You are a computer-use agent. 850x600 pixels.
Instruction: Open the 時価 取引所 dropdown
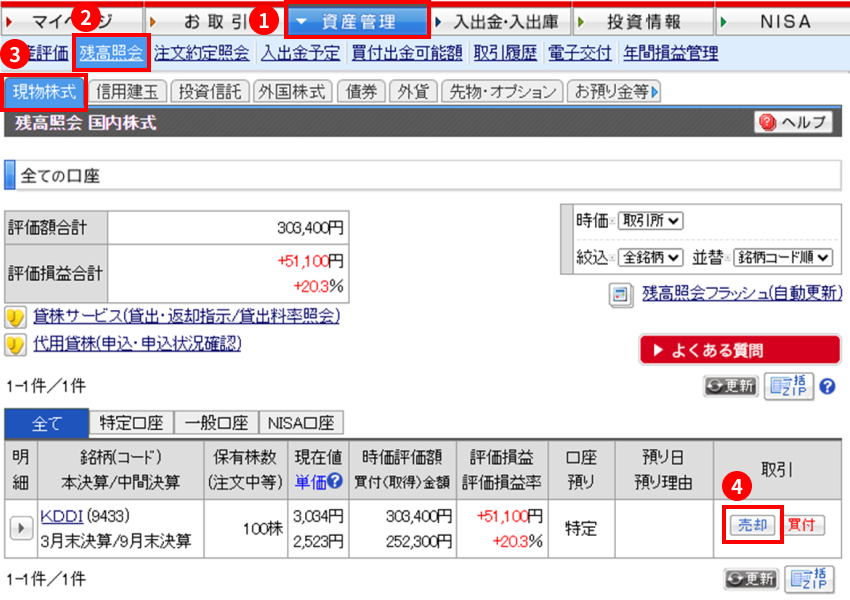click(650, 221)
